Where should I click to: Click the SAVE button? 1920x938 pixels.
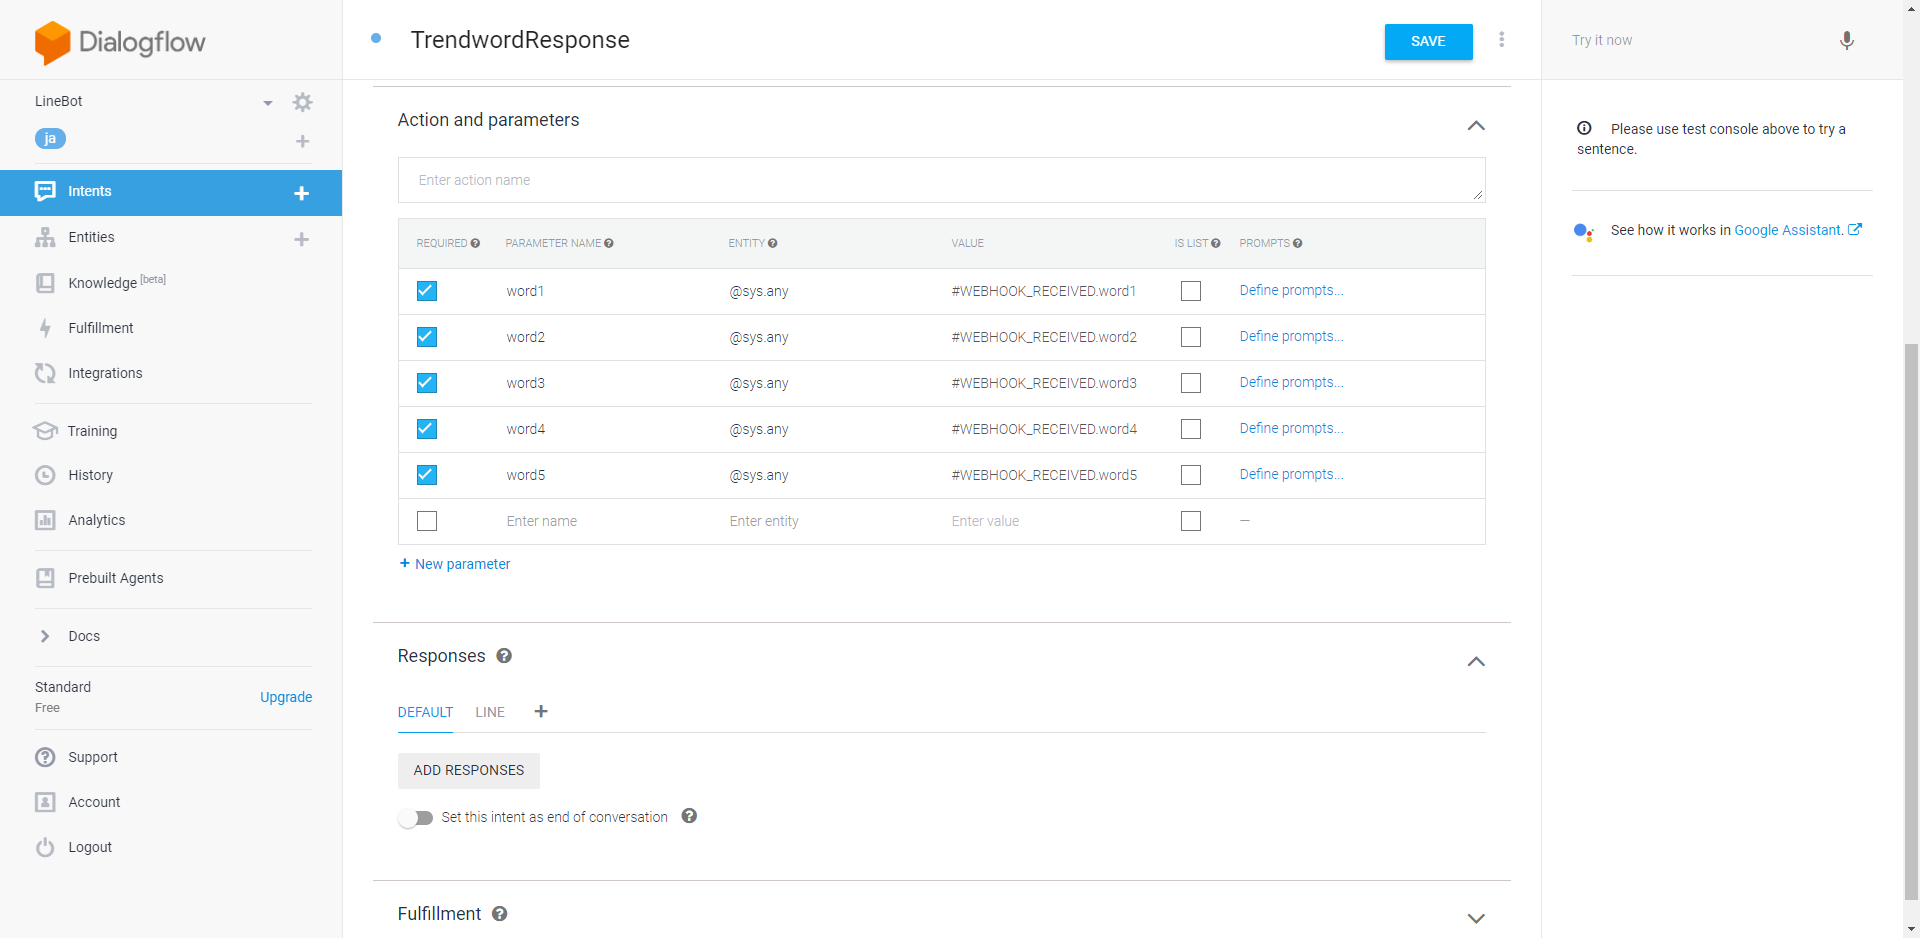click(1428, 41)
